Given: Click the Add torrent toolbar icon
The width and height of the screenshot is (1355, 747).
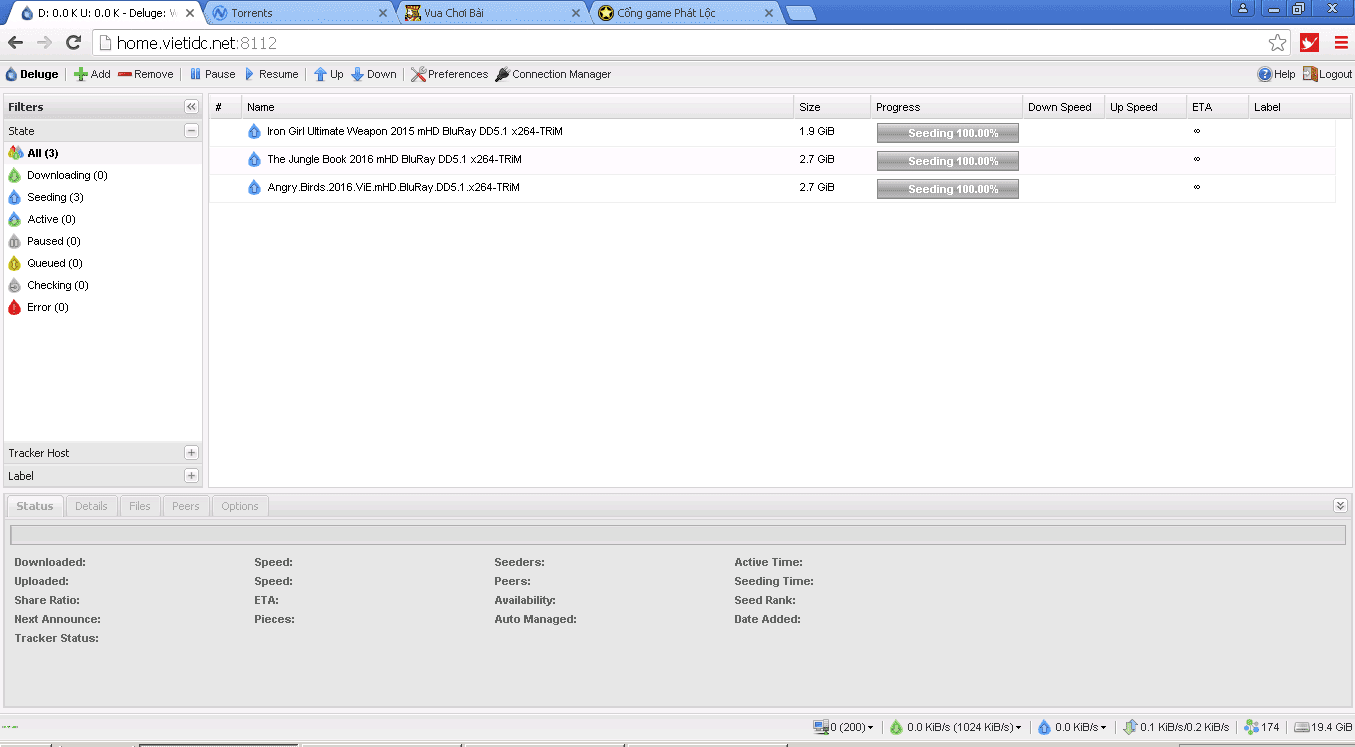Looking at the screenshot, I should point(81,74).
